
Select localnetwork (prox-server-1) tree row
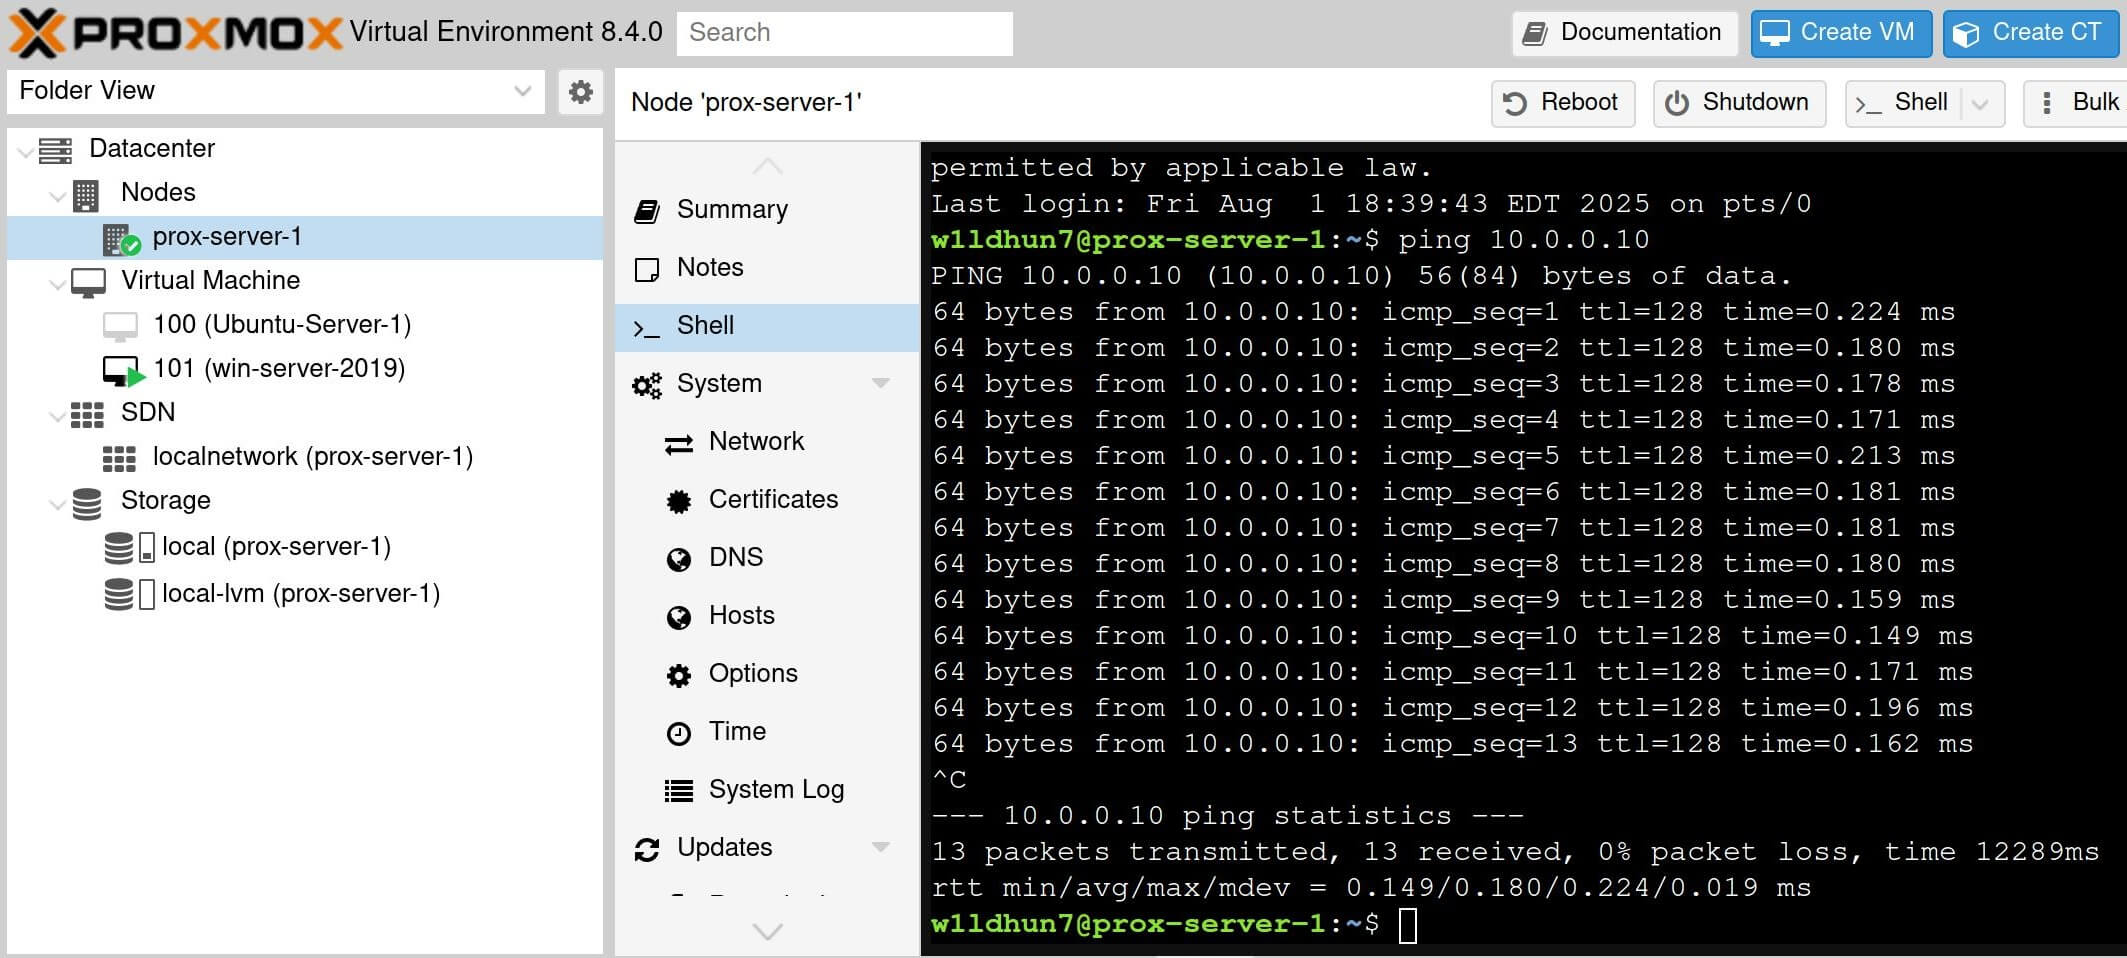point(305,457)
